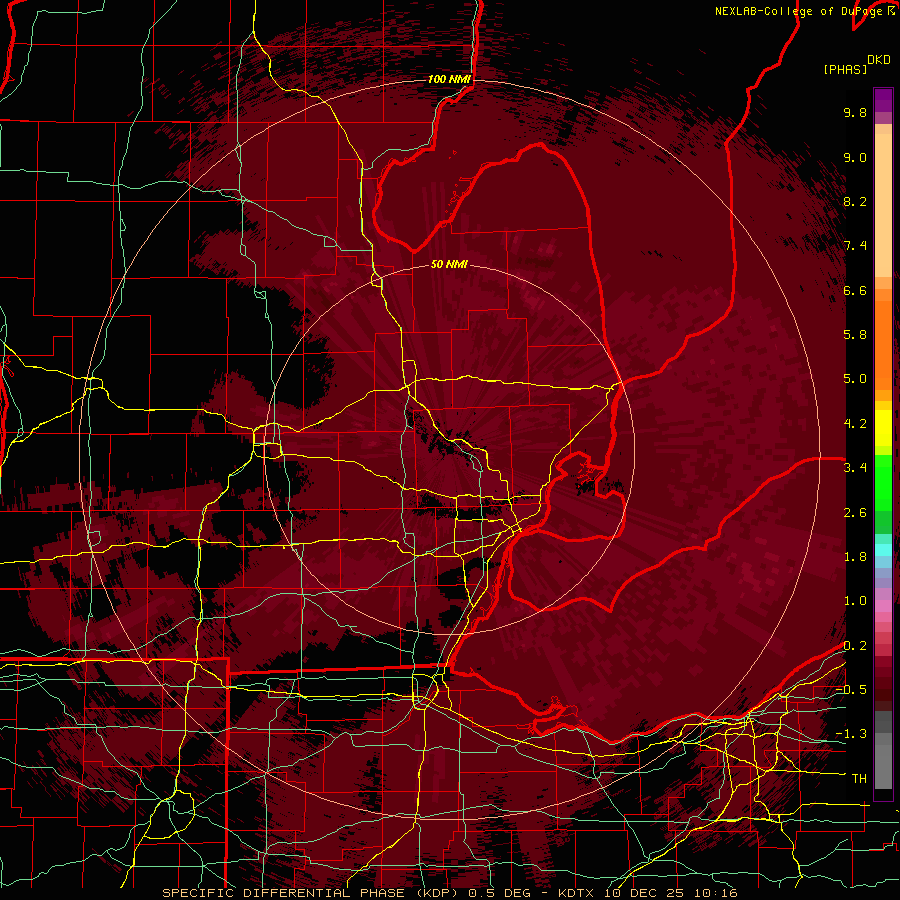Click the 0.2 value on the color scale

tap(855, 646)
